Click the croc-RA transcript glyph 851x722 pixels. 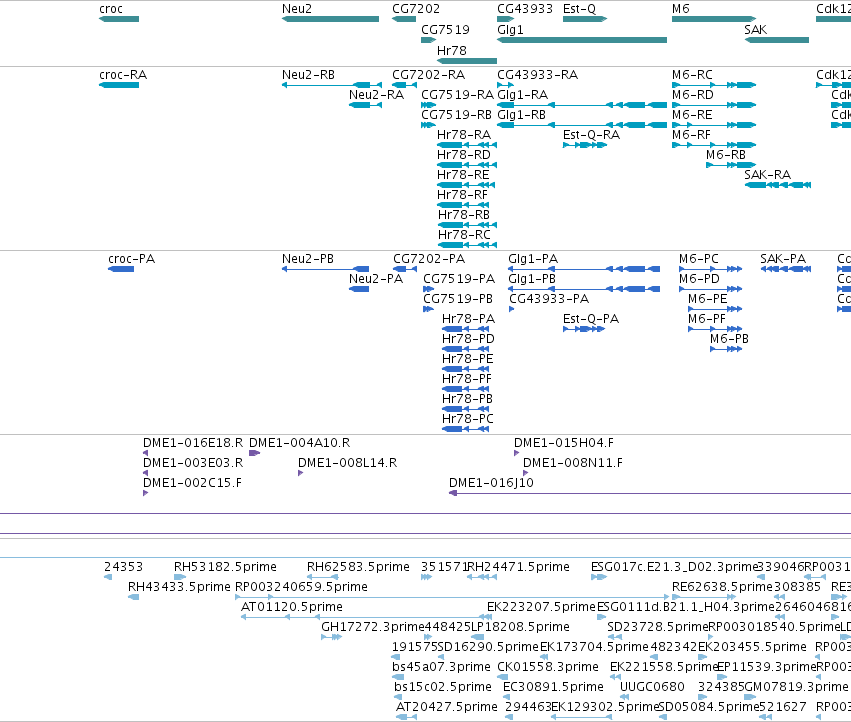pyautogui.click(x=119, y=85)
